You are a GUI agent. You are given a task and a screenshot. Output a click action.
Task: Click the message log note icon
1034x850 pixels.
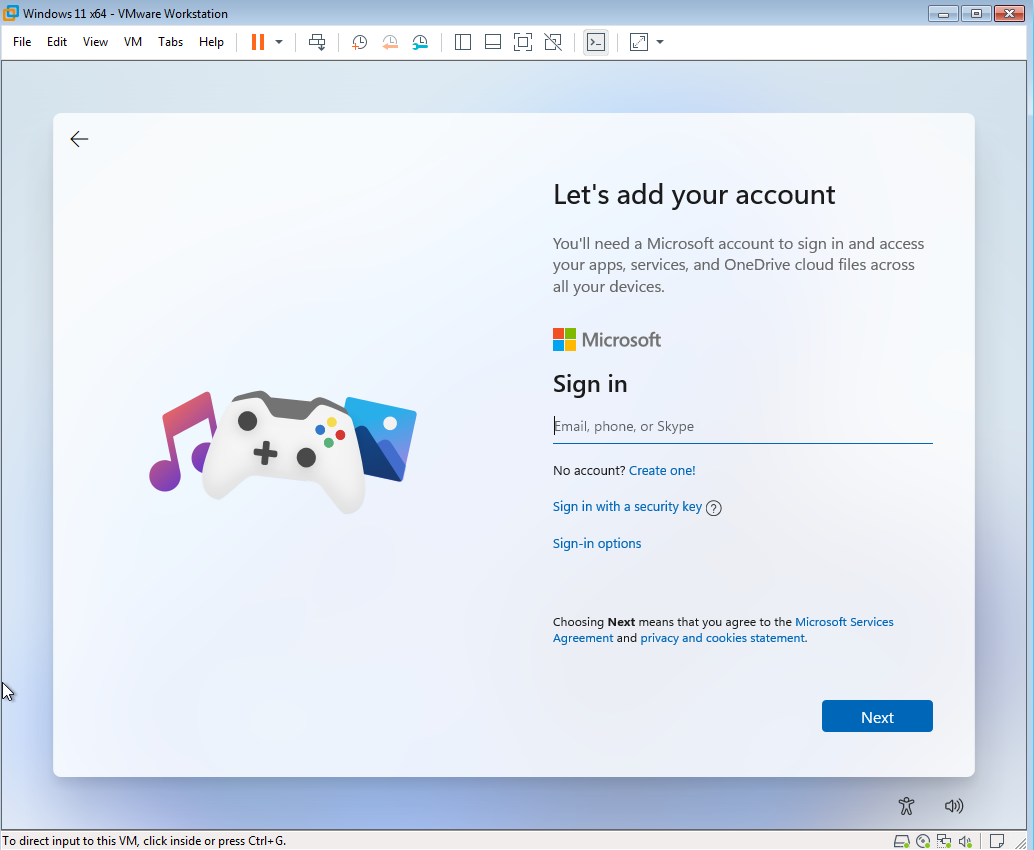(x=997, y=841)
